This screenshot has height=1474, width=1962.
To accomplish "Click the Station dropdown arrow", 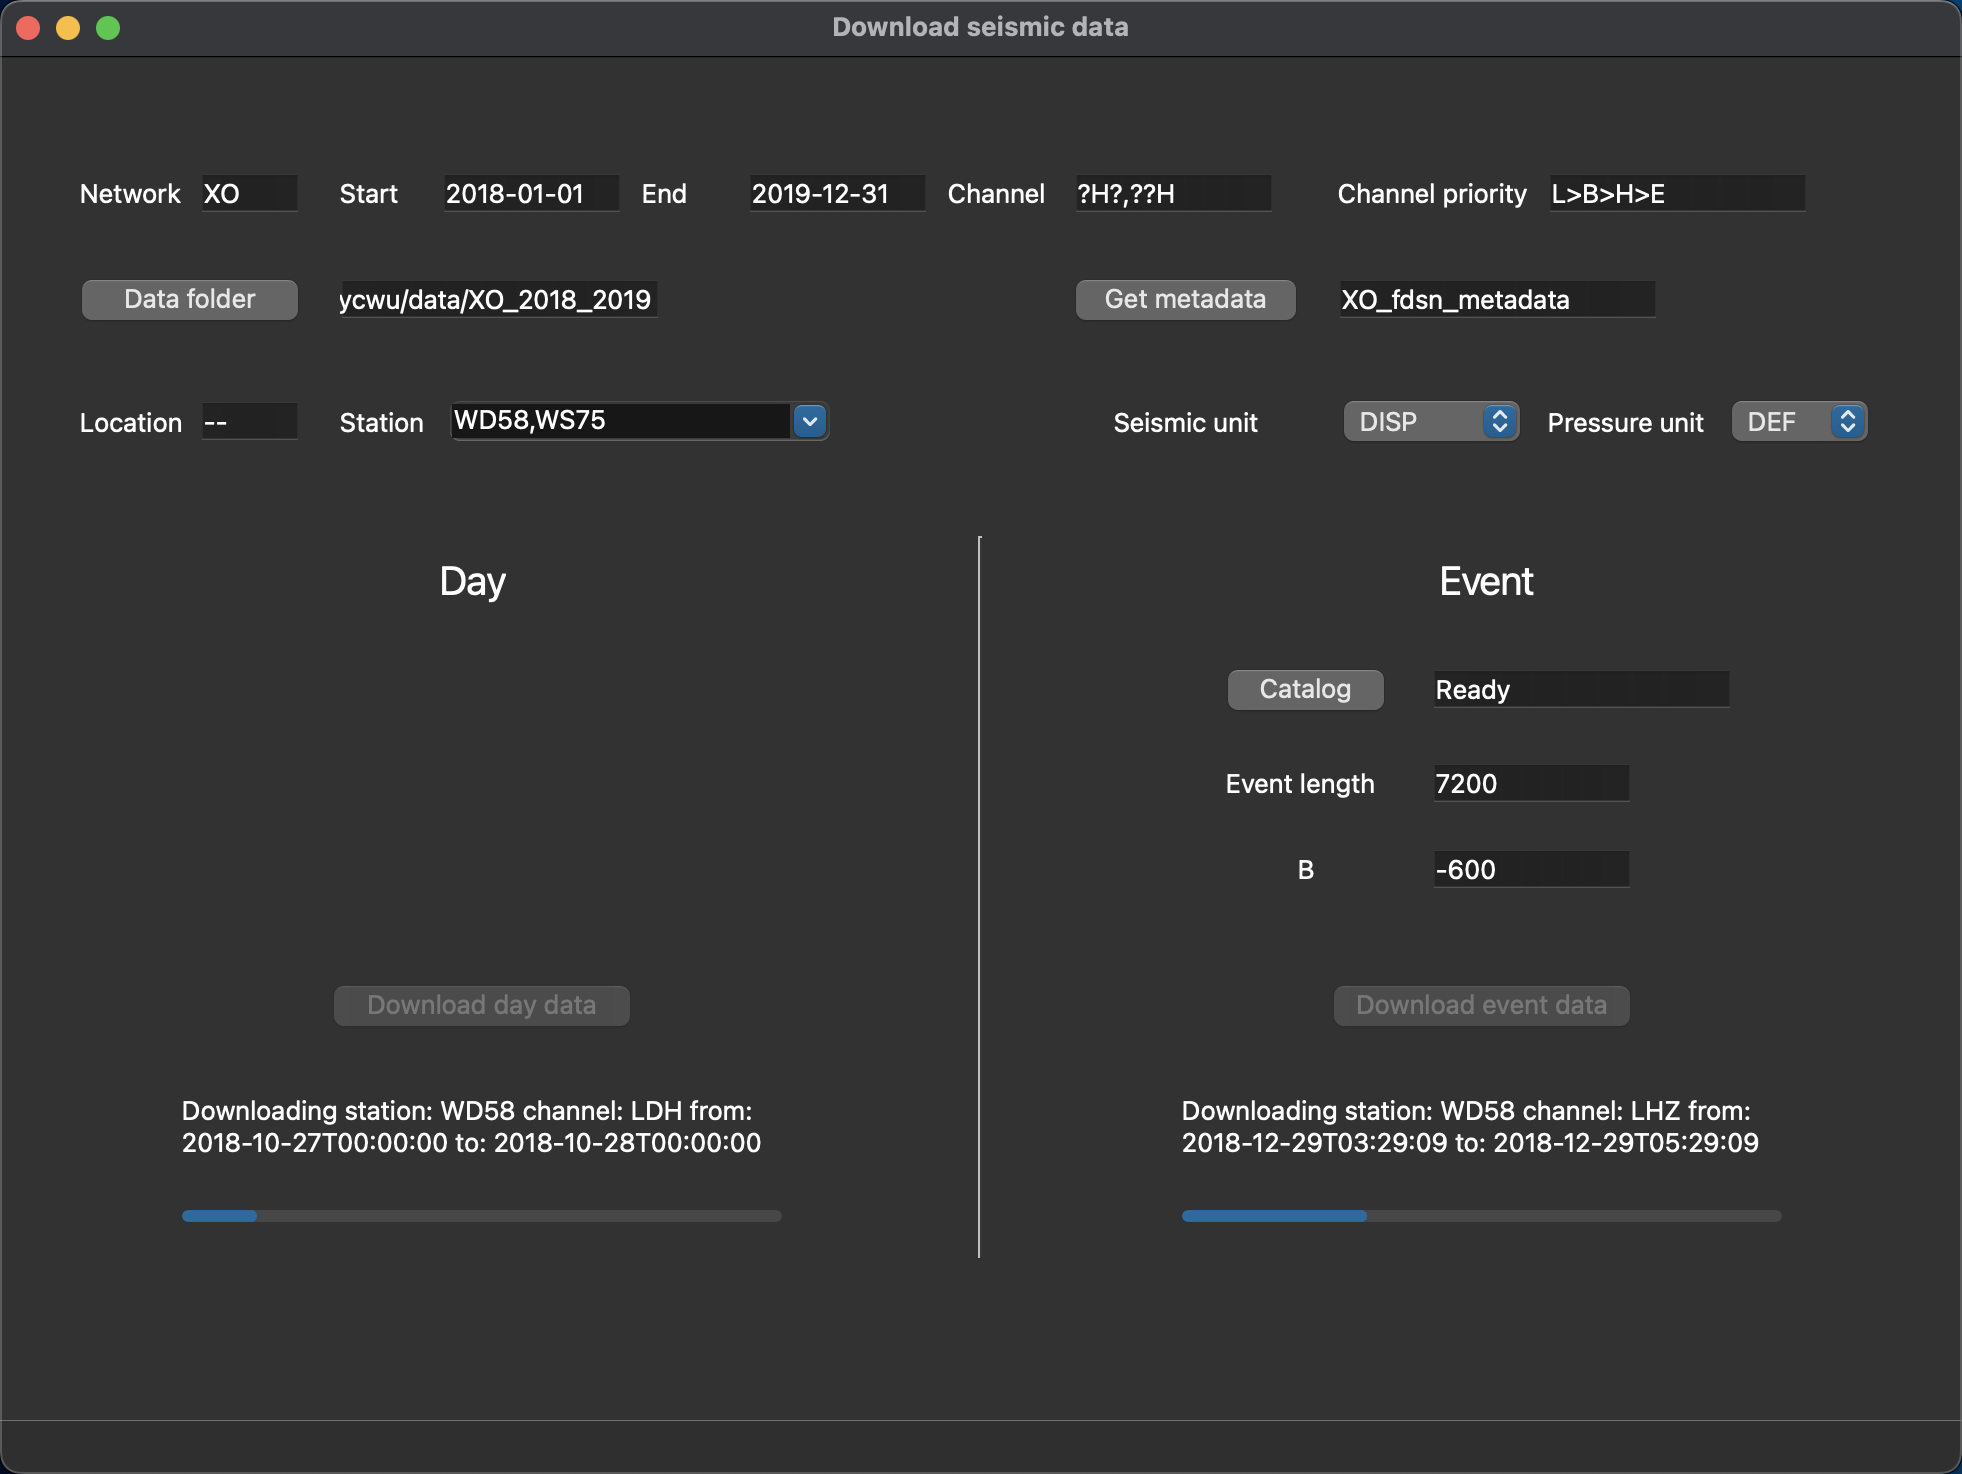I will pos(811,421).
